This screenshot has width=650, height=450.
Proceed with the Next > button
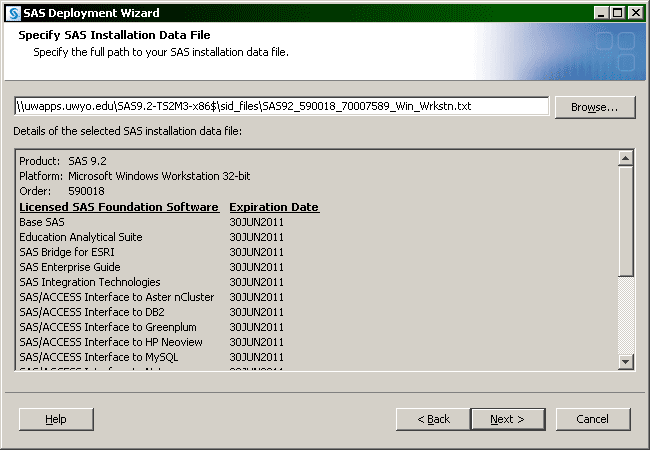508,419
